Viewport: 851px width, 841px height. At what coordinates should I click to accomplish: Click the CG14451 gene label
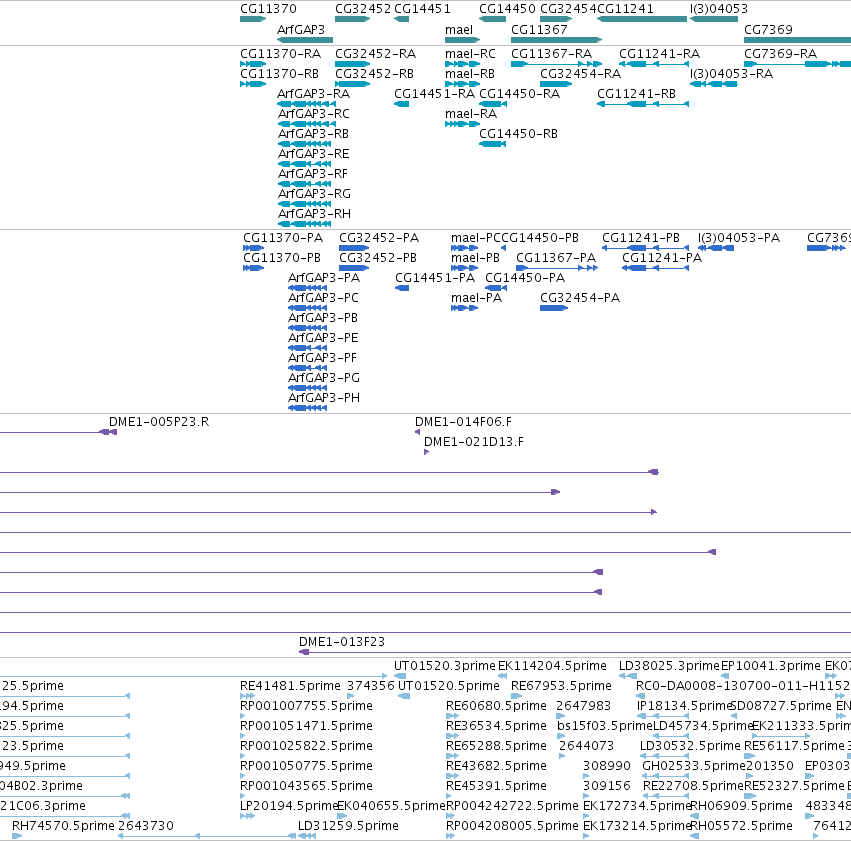(x=422, y=9)
